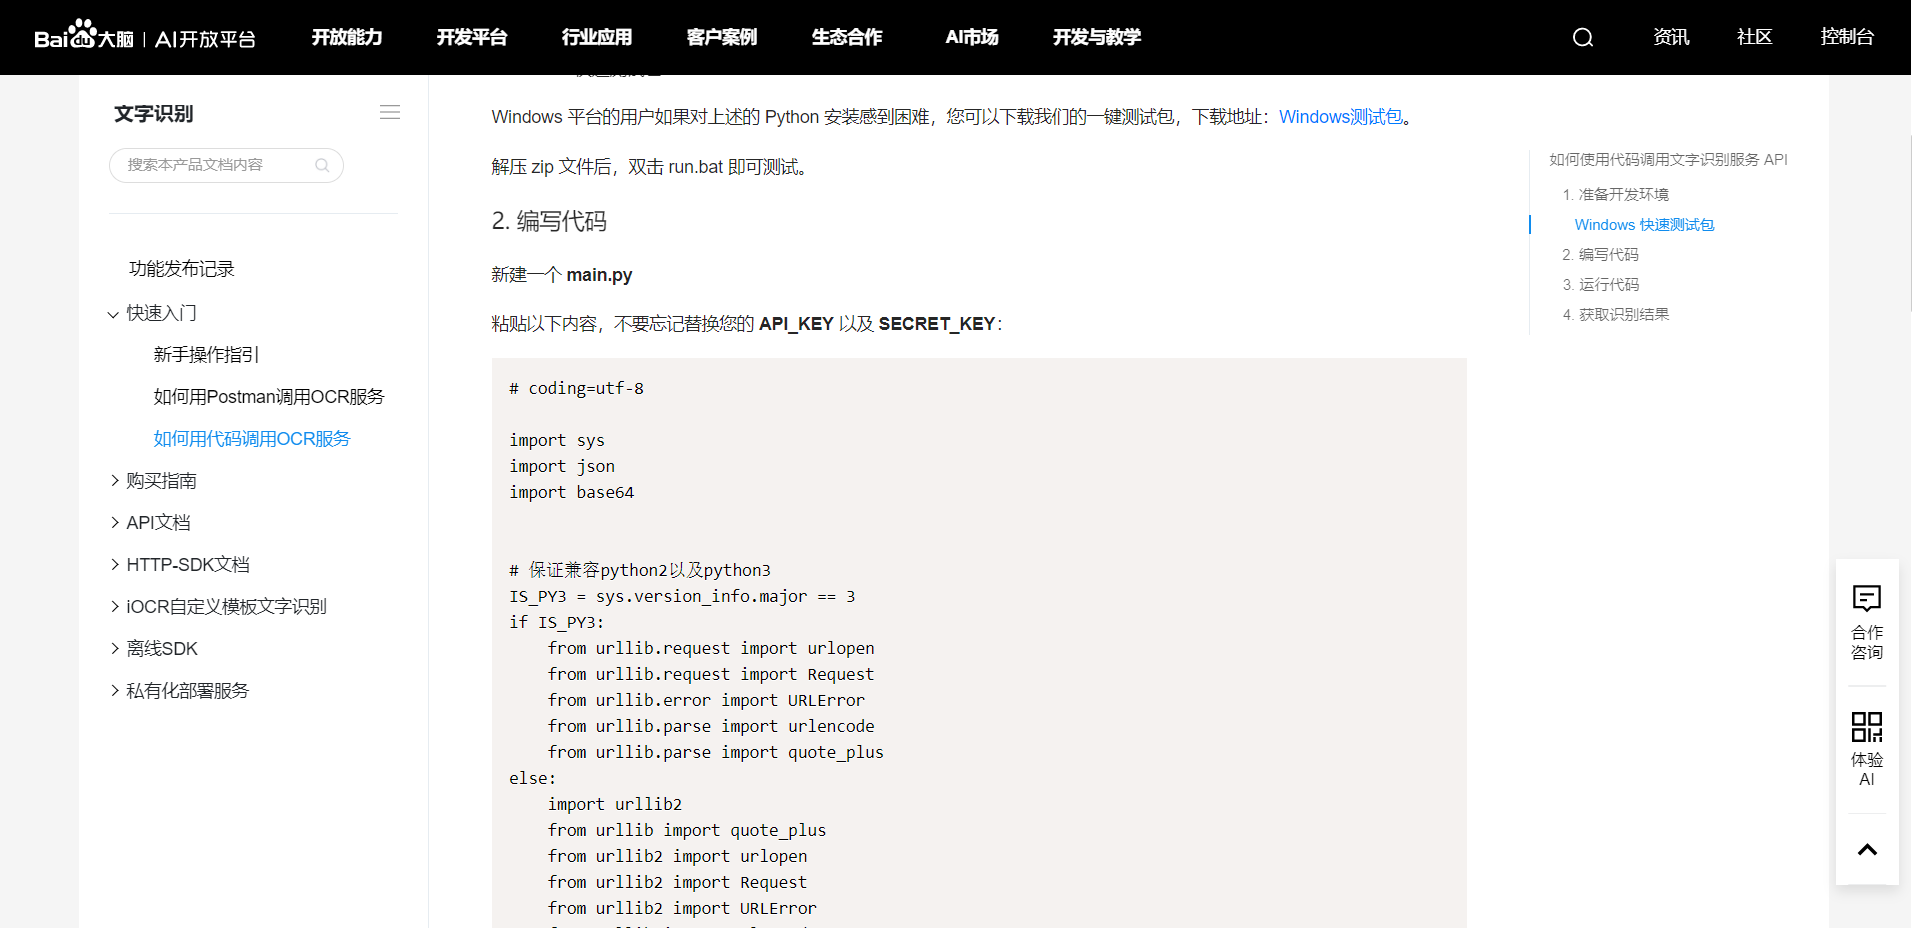Go to 社区 in top bar

point(1755,37)
